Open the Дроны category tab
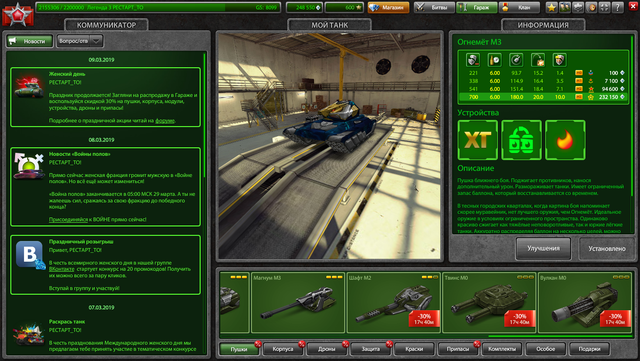This screenshot has width=640, height=361. point(327,349)
